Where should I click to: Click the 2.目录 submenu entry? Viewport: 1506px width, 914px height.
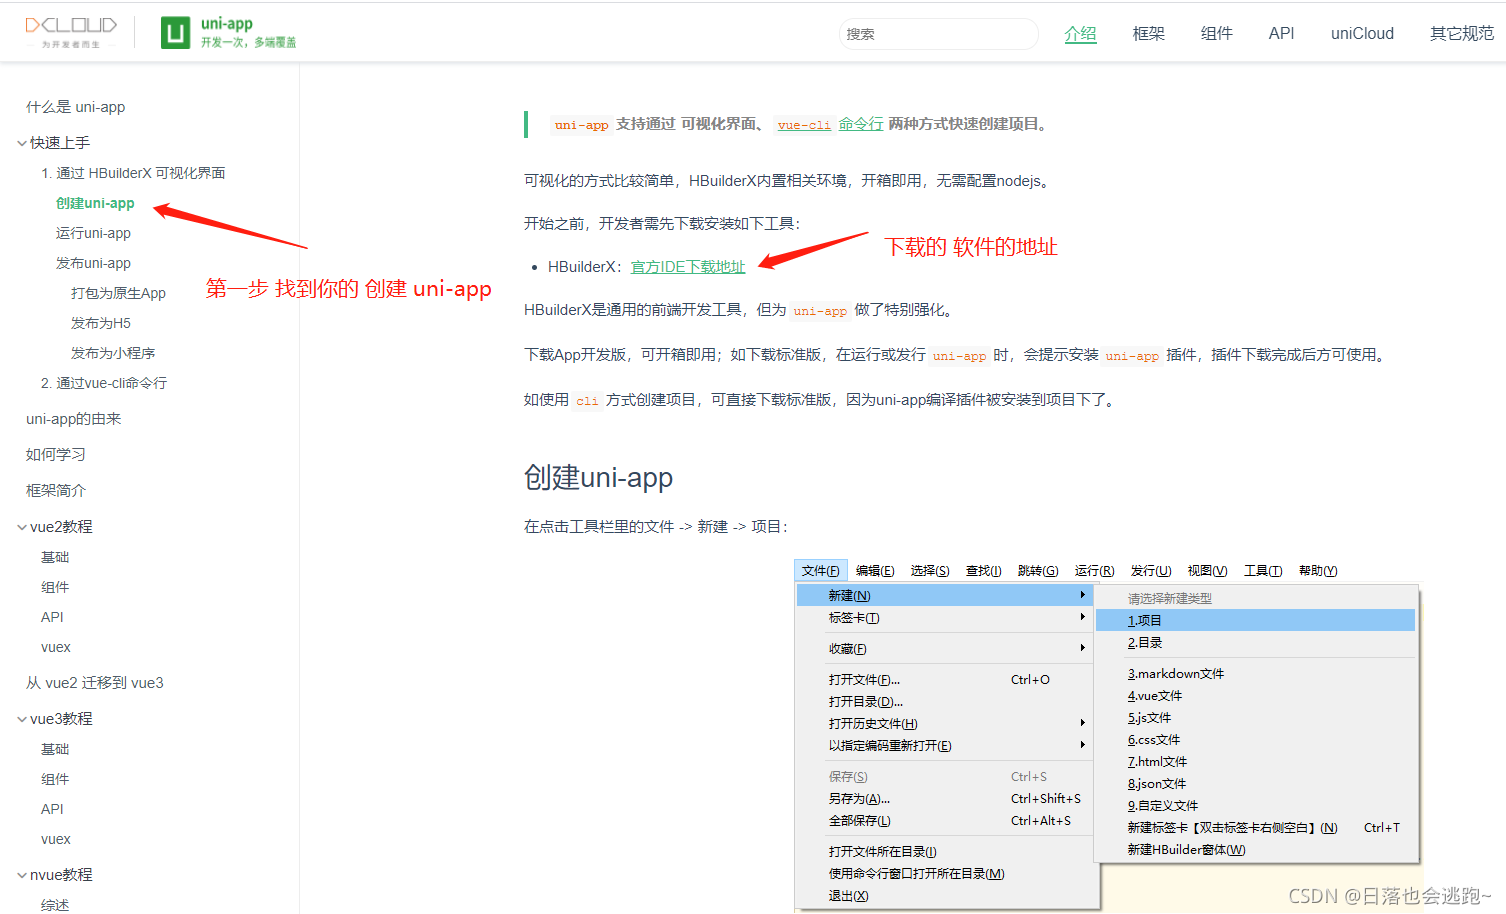coord(1256,643)
